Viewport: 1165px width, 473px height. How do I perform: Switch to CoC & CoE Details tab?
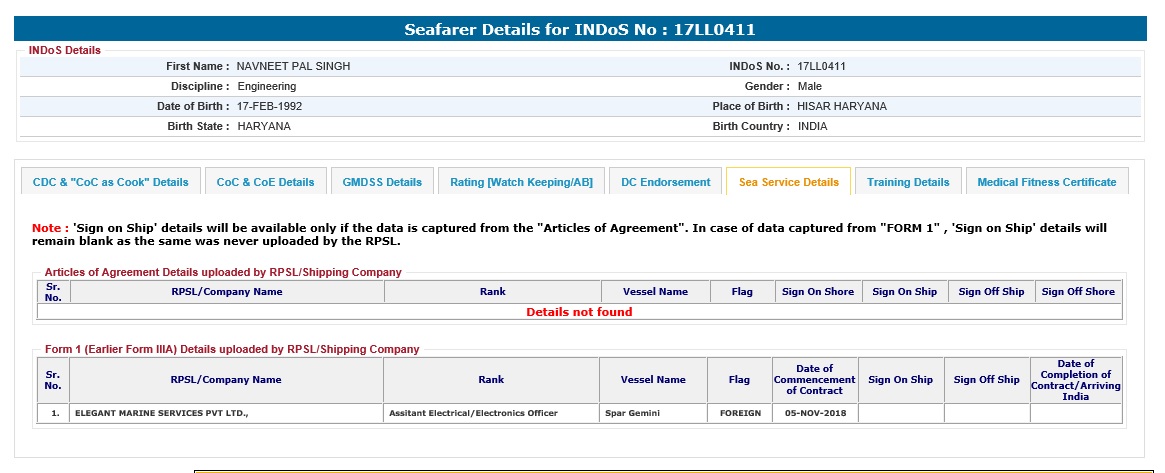click(265, 182)
